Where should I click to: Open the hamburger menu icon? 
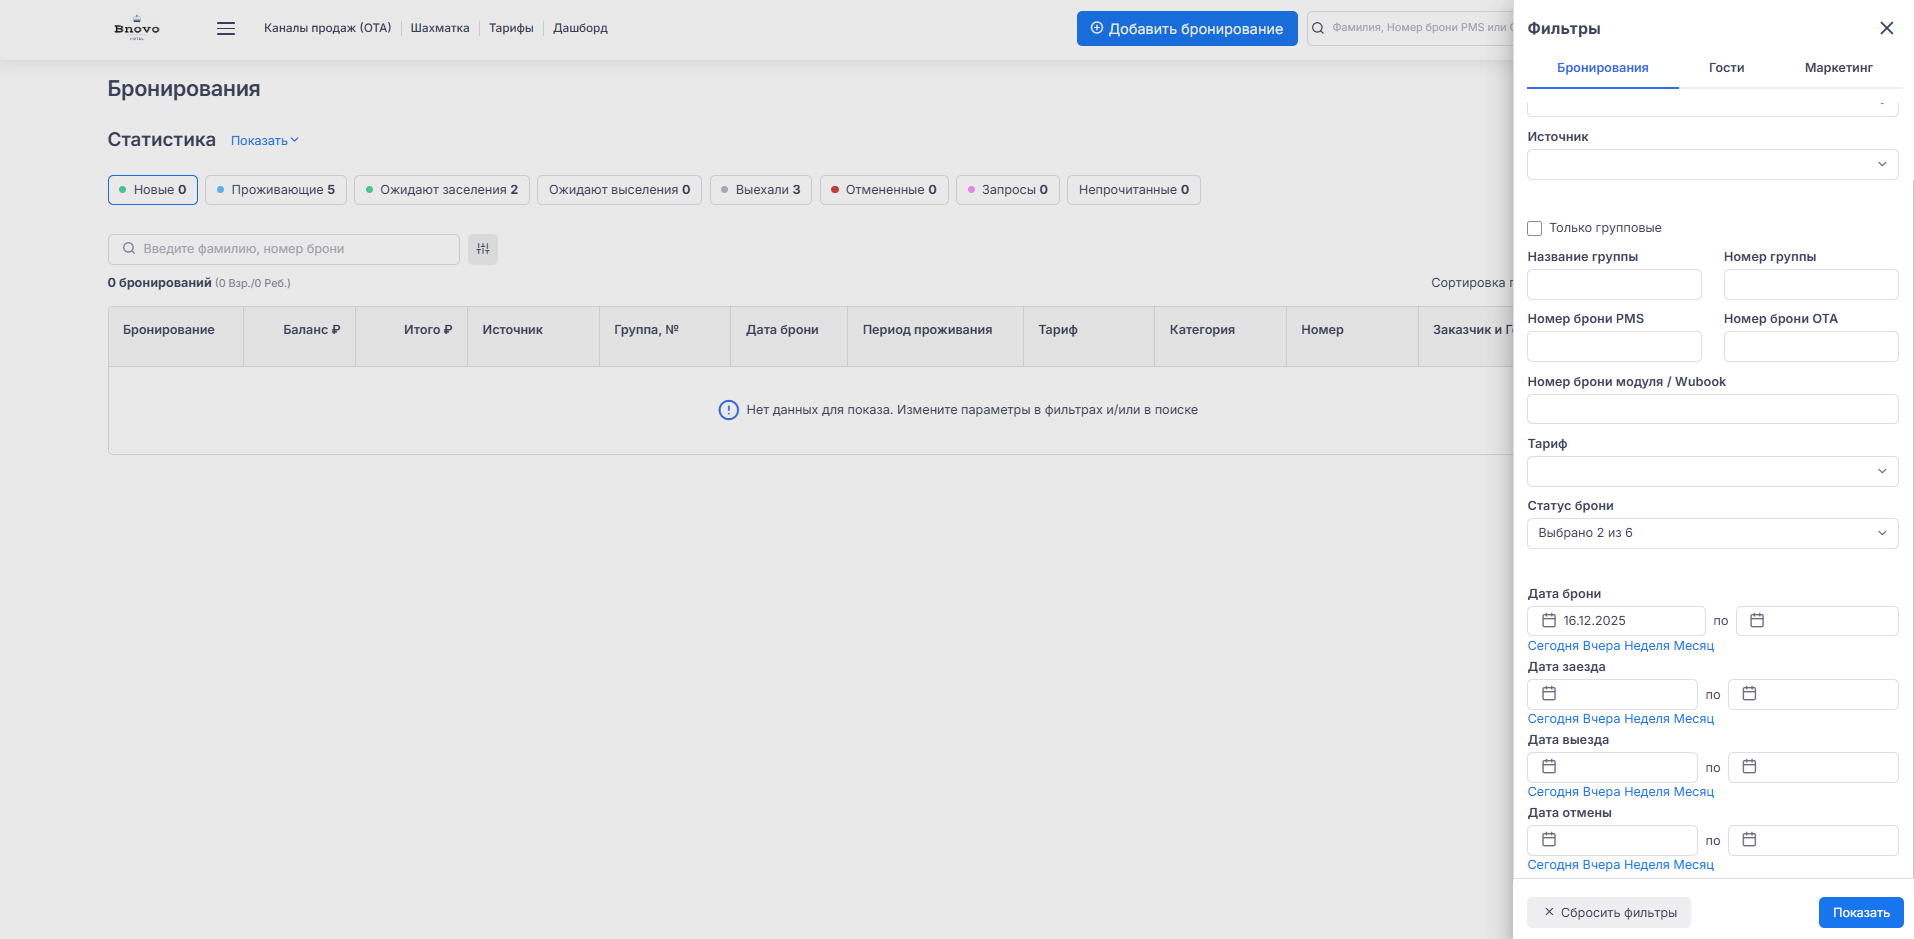226,28
